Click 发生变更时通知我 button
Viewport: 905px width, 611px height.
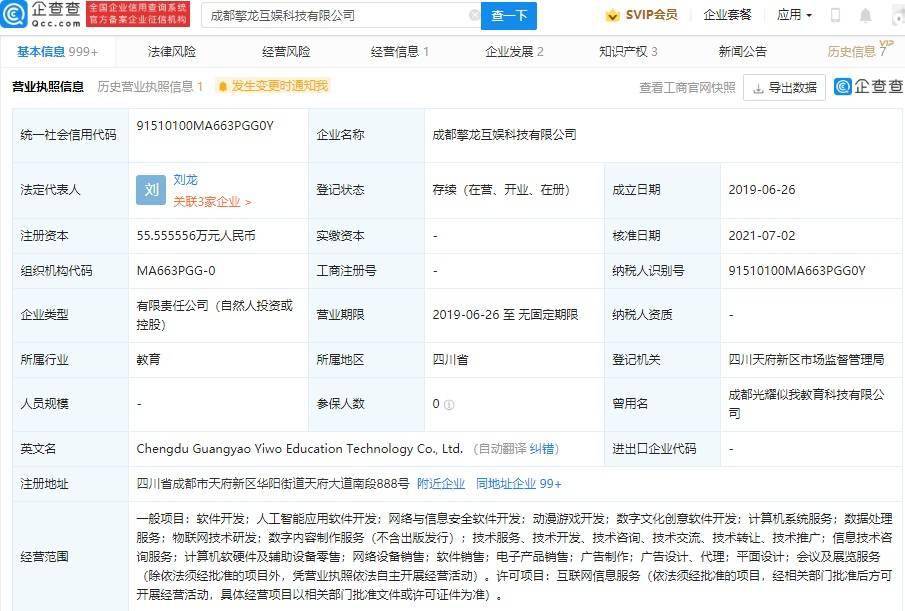(x=271, y=87)
